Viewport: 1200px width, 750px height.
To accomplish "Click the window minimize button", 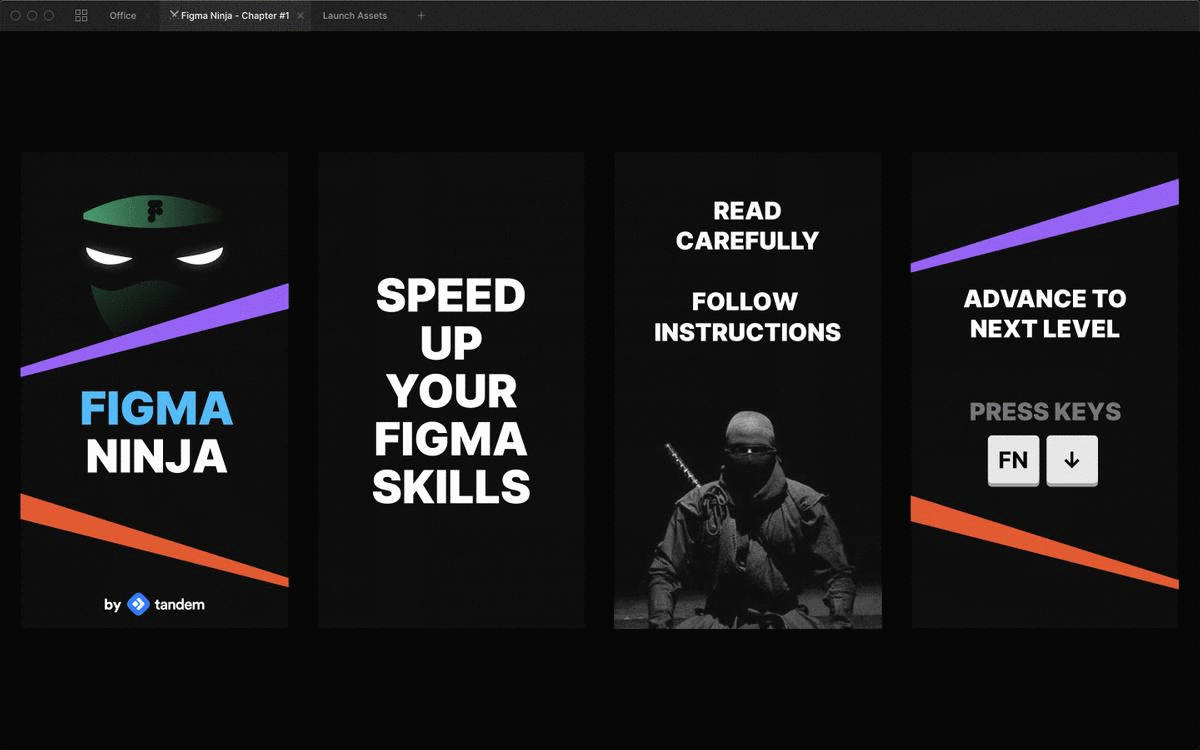I will tap(32, 16).
